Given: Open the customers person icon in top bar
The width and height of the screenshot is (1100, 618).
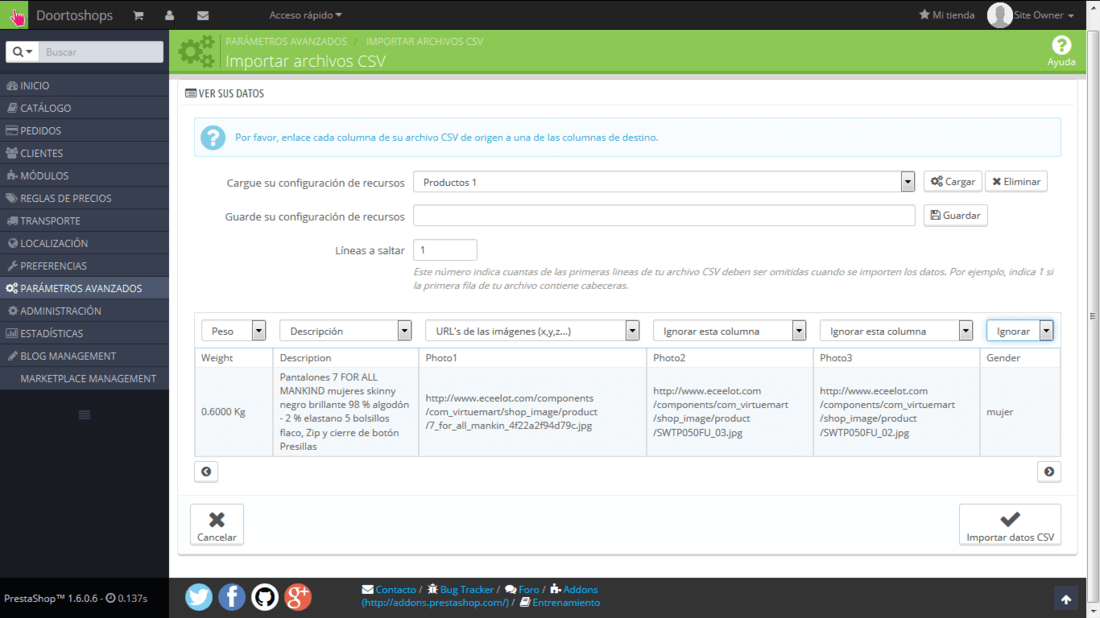Looking at the screenshot, I should 169,15.
